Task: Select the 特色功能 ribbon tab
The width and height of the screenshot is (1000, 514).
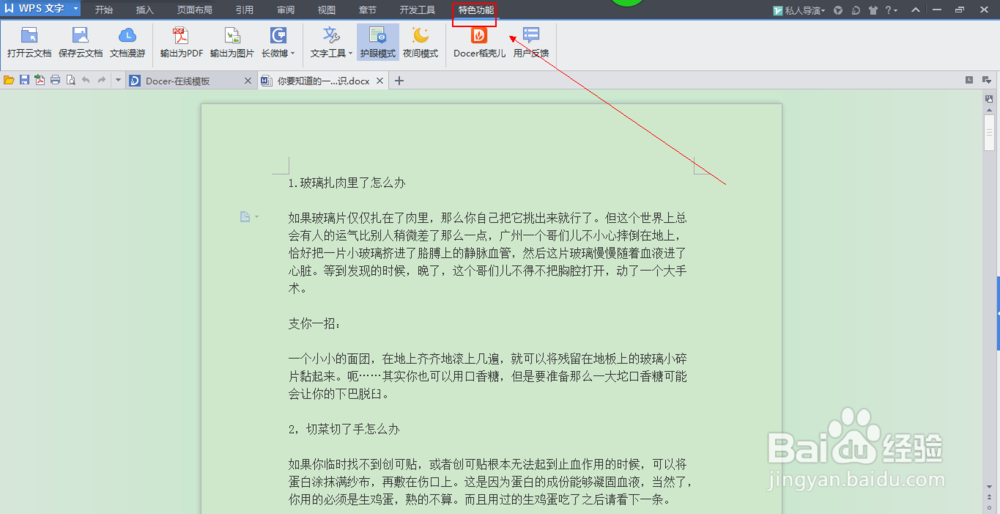Action: (476, 10)
